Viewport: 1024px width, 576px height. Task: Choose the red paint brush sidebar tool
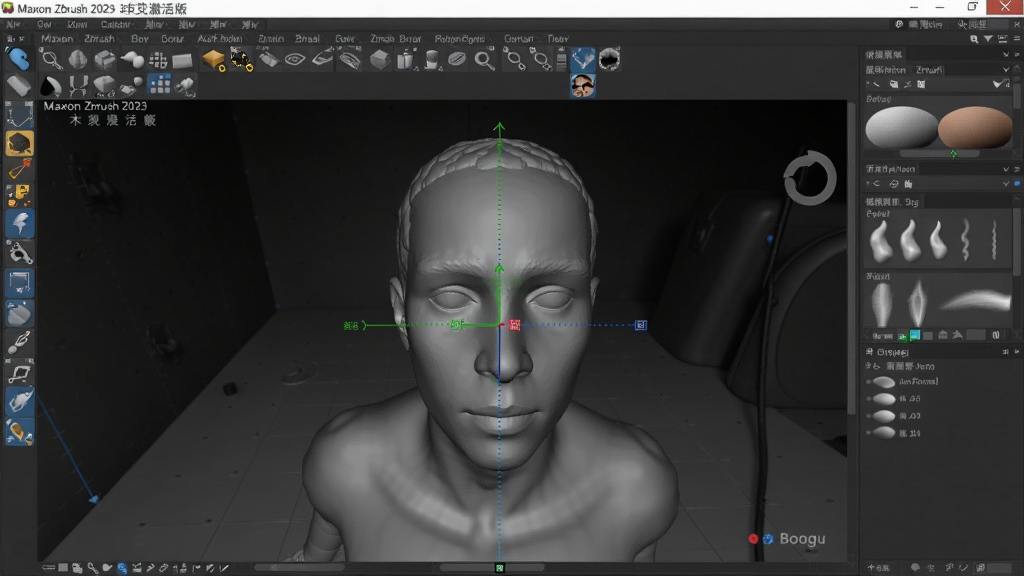pyautogui.click(x=19, y=169)
